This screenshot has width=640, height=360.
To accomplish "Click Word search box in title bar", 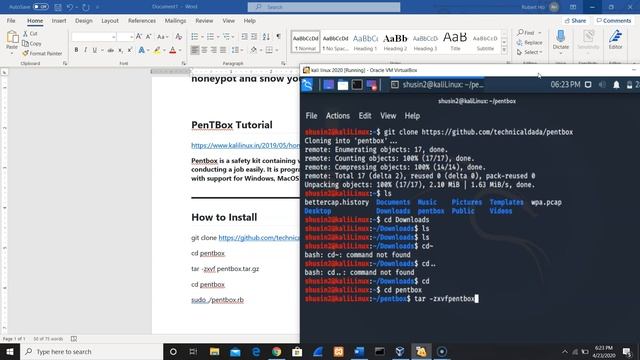I will point(324,7).
